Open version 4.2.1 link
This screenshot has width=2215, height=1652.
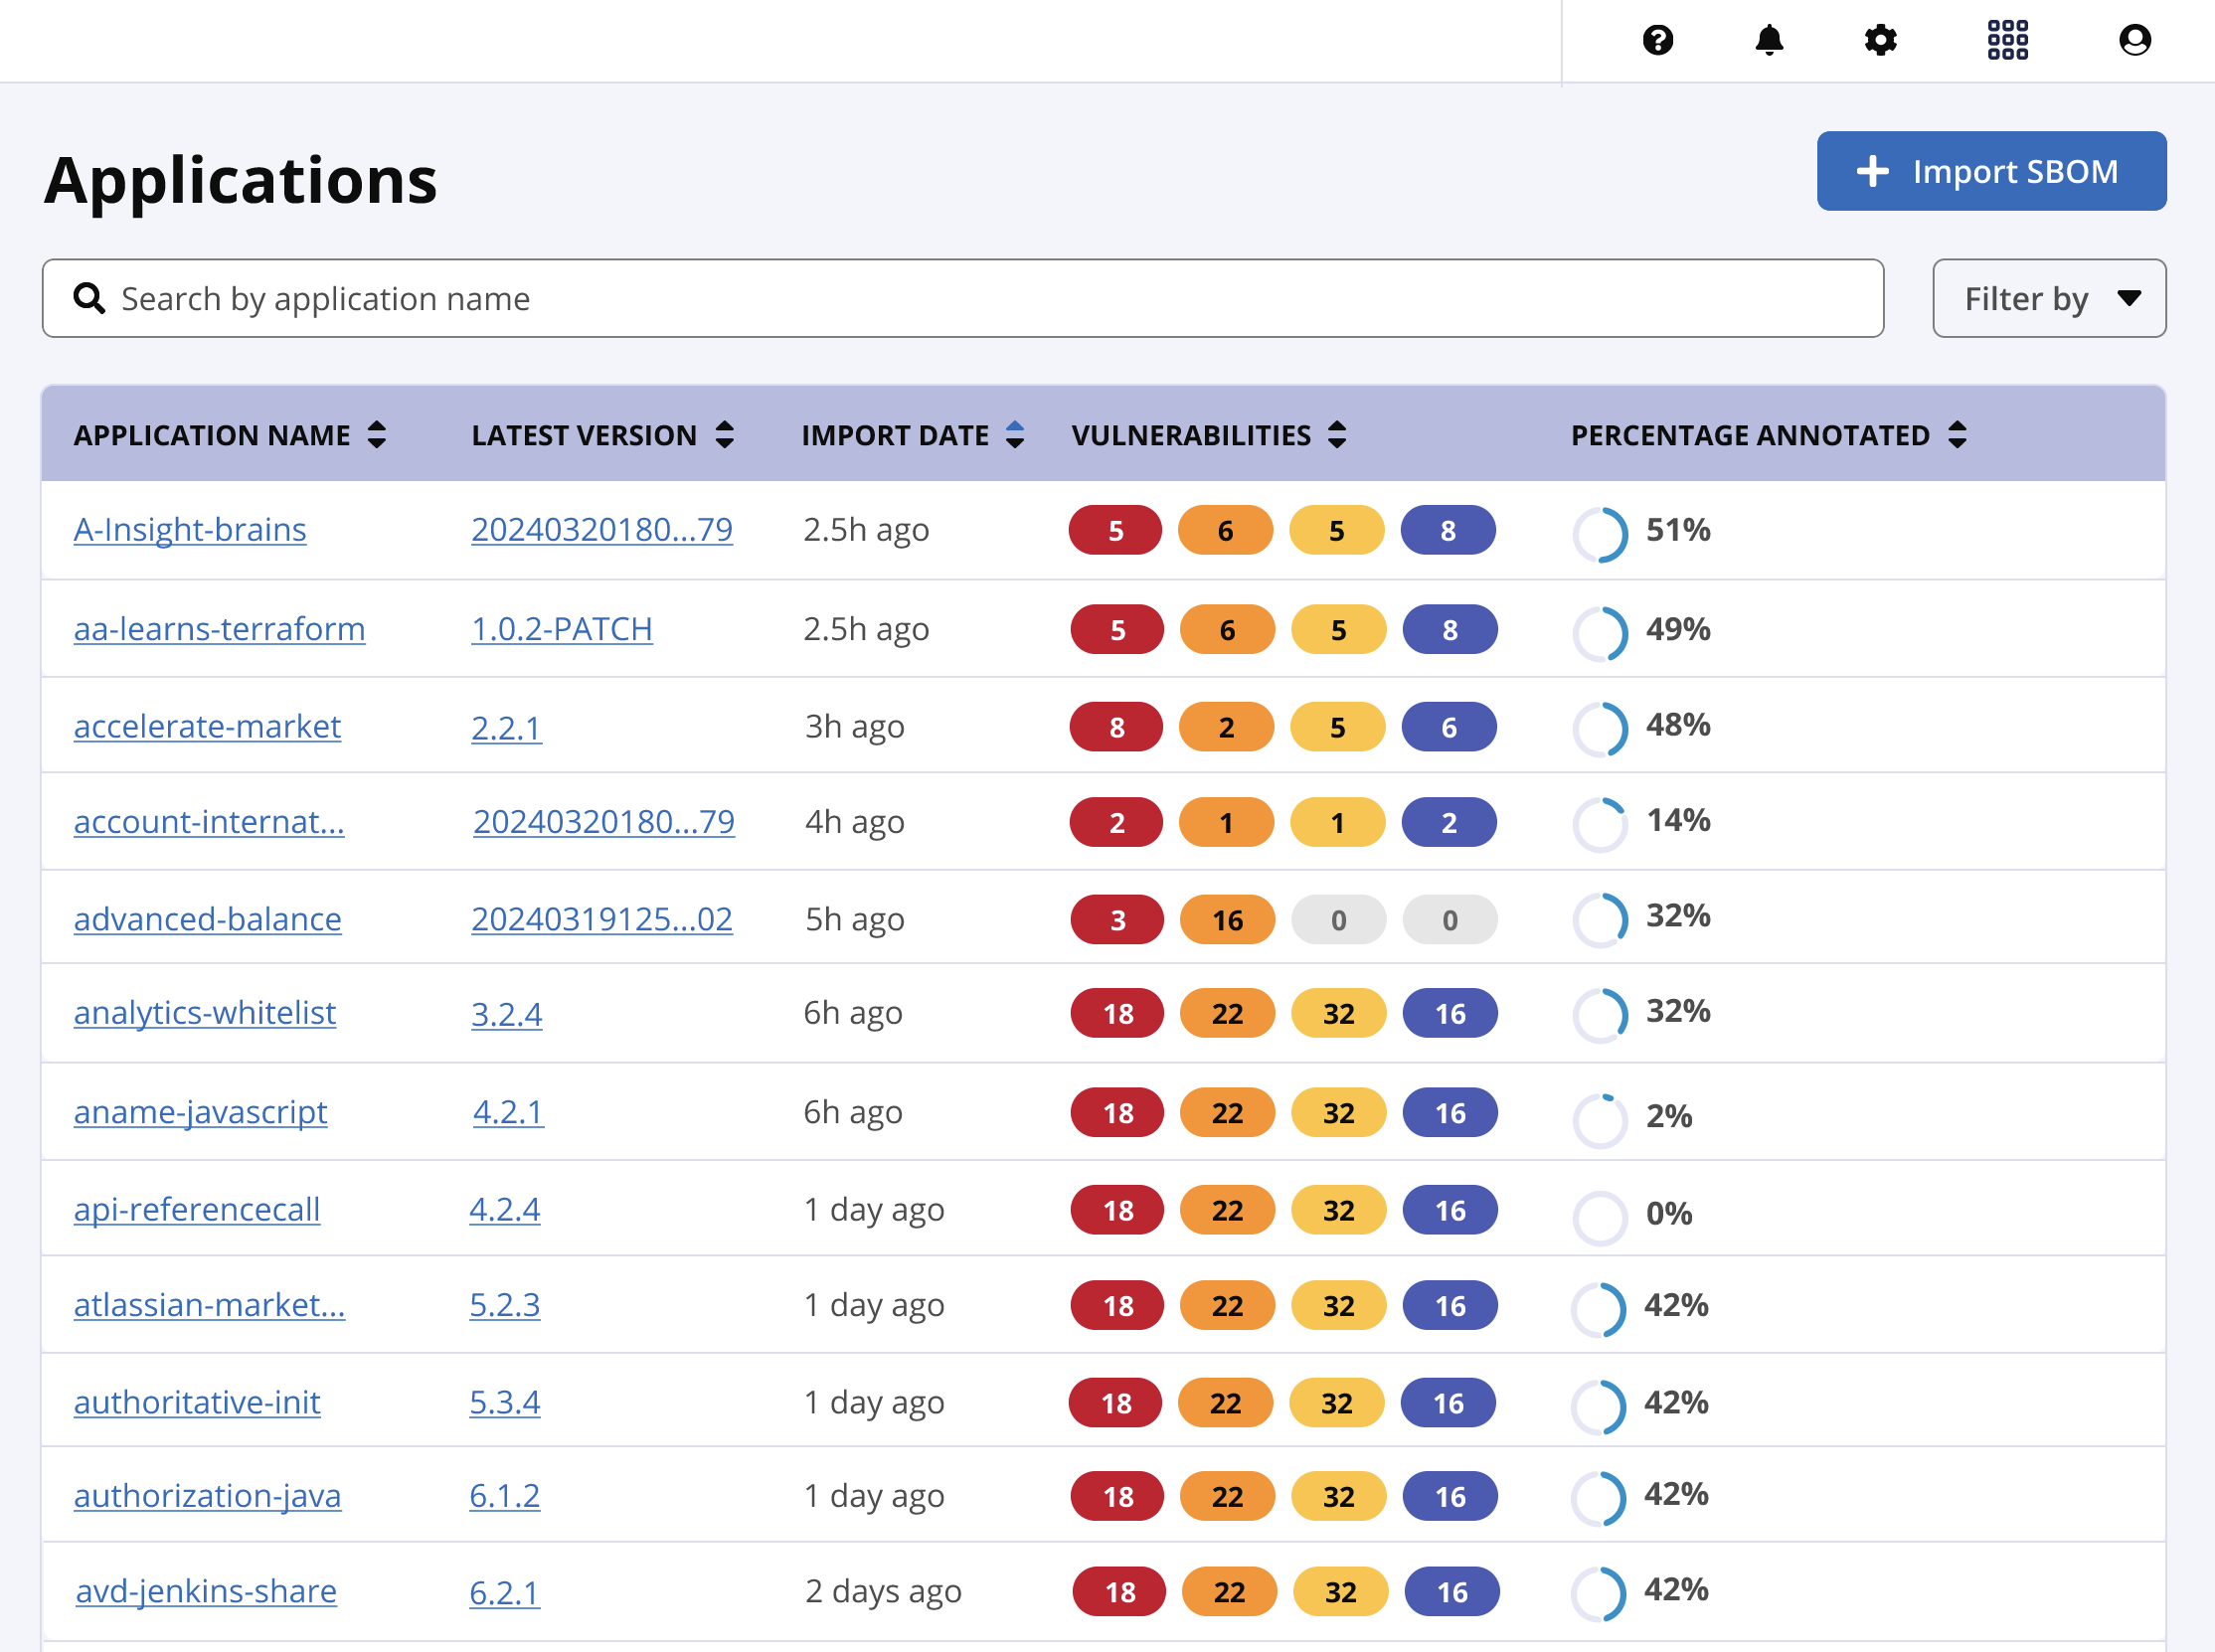[x=508, y=1111]
